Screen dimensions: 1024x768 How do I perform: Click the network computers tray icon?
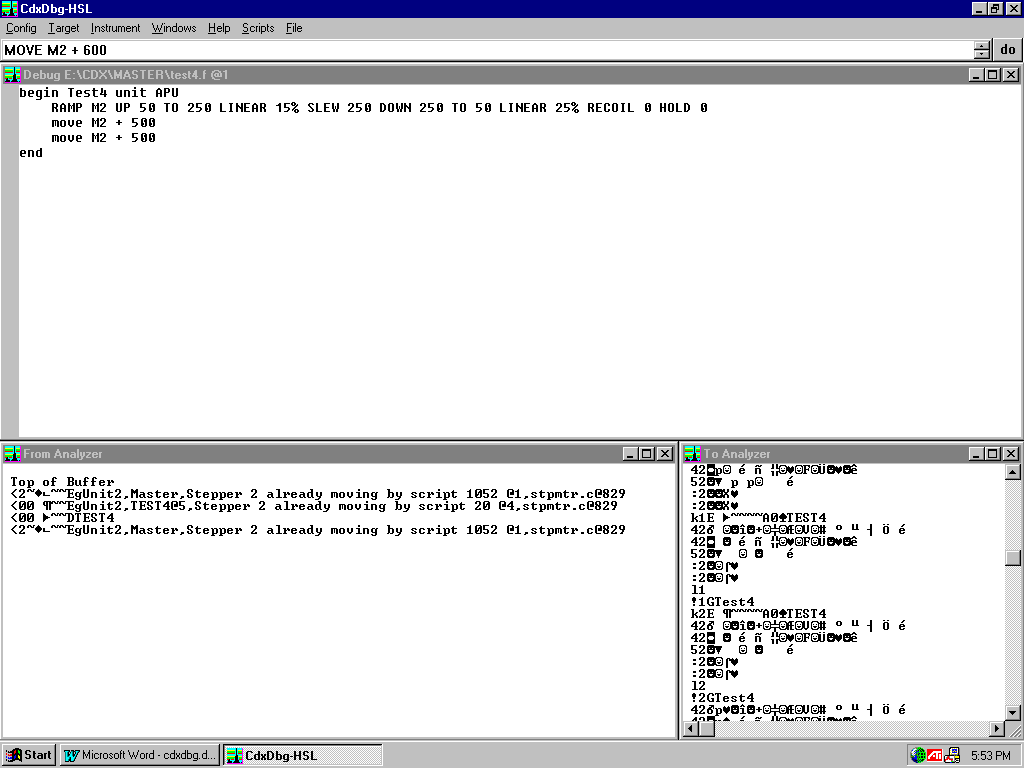pyautogui.click(x=952, y=755)
